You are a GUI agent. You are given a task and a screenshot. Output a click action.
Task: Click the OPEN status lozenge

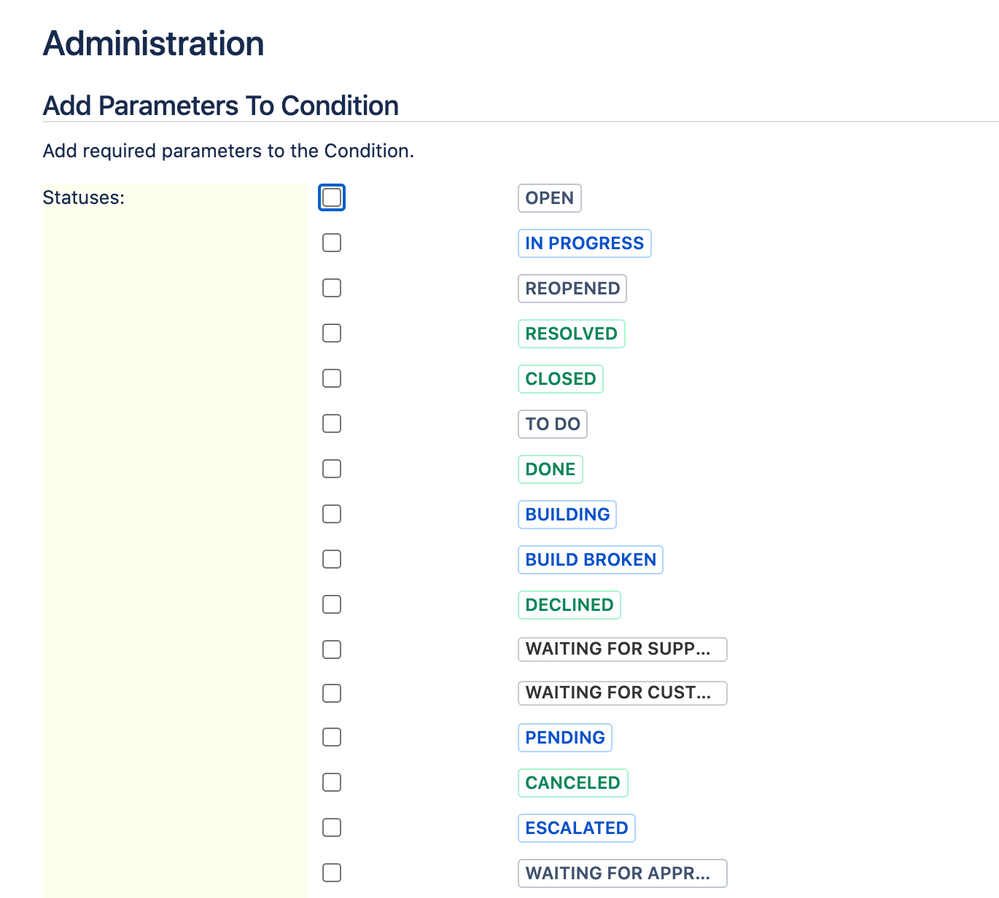tap(549, 198)
